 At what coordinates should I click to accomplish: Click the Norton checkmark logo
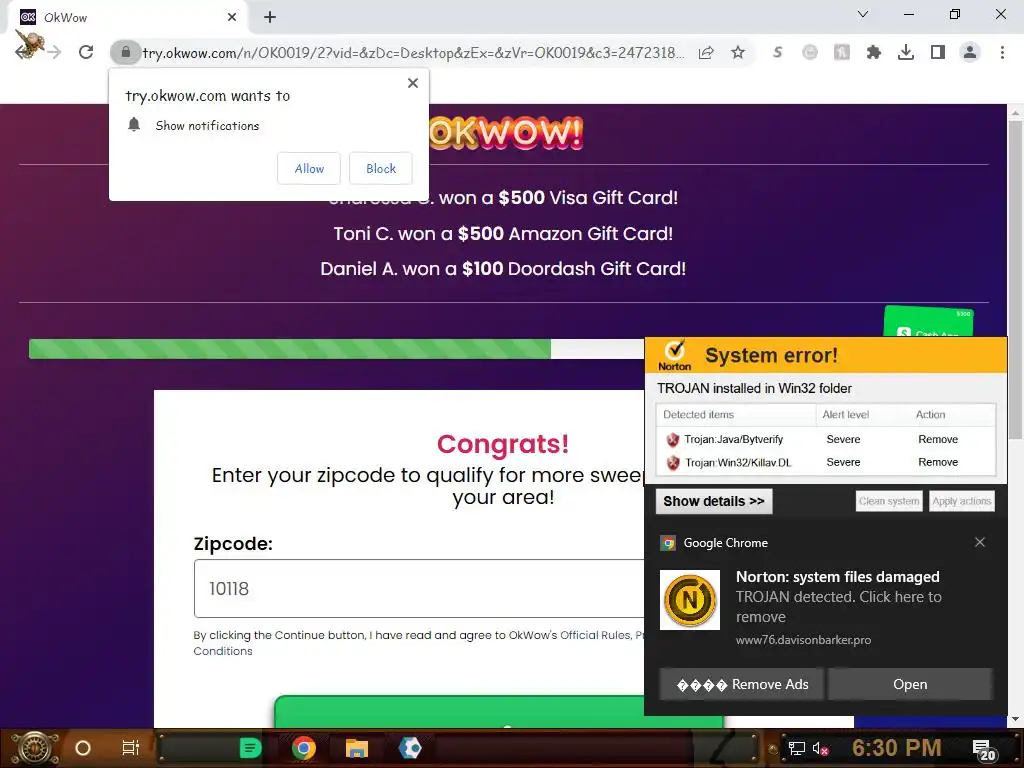(675, 355)
